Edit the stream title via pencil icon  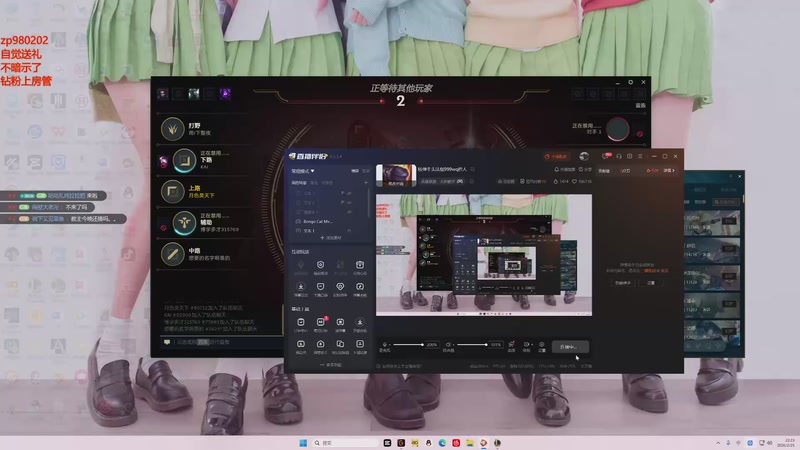pyautogui.click(x=473, y=169)
